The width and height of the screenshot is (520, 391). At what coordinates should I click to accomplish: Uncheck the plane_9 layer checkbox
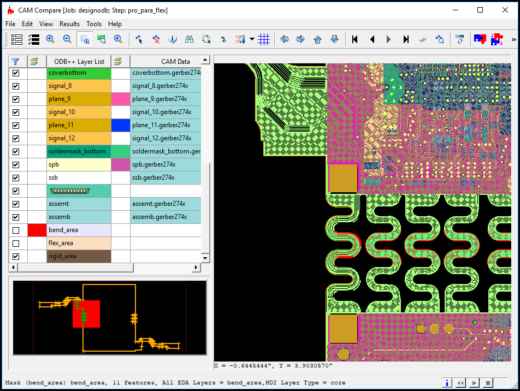click(x=16, y=99)
